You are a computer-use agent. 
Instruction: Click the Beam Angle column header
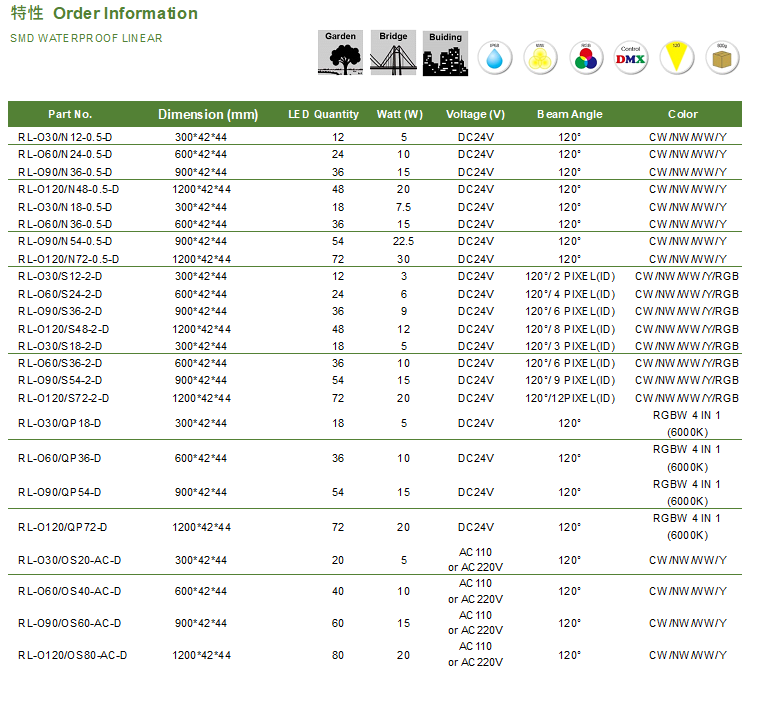(x=569, y=114)
